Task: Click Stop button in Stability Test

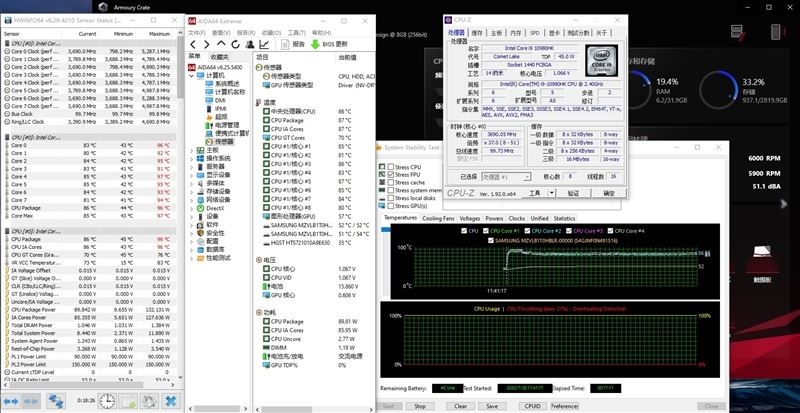Action: pyautogui.click(x=420, y=406)
